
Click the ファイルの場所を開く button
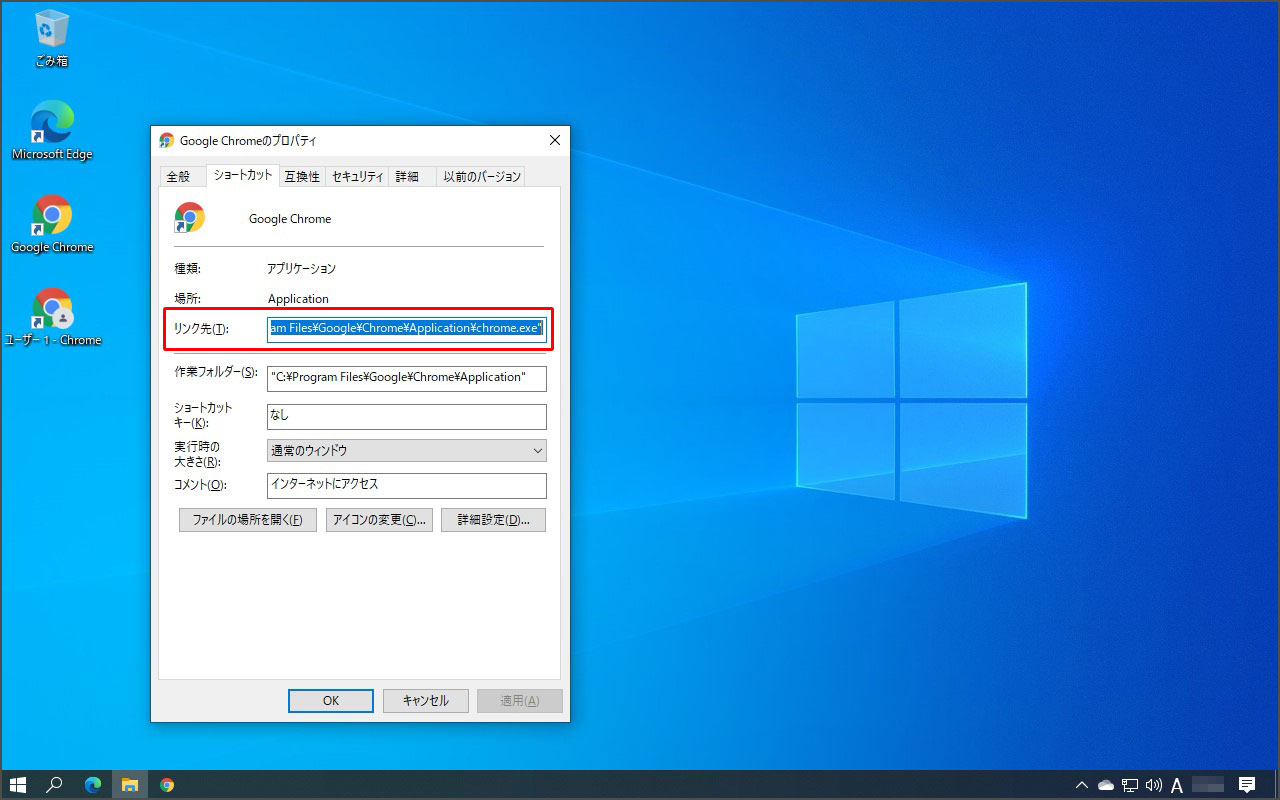coord(248,520)
